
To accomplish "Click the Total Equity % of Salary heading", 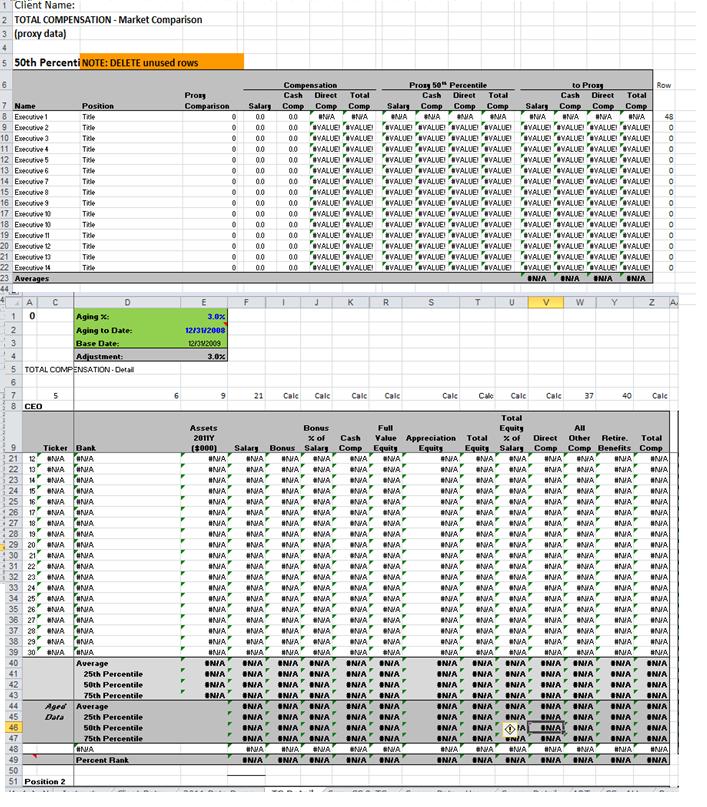I will [x=511, y=433].
